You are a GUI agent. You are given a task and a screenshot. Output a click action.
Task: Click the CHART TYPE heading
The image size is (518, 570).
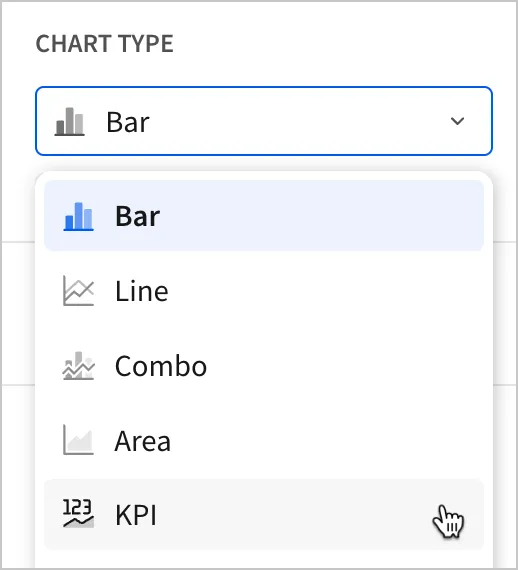(105, 44)
